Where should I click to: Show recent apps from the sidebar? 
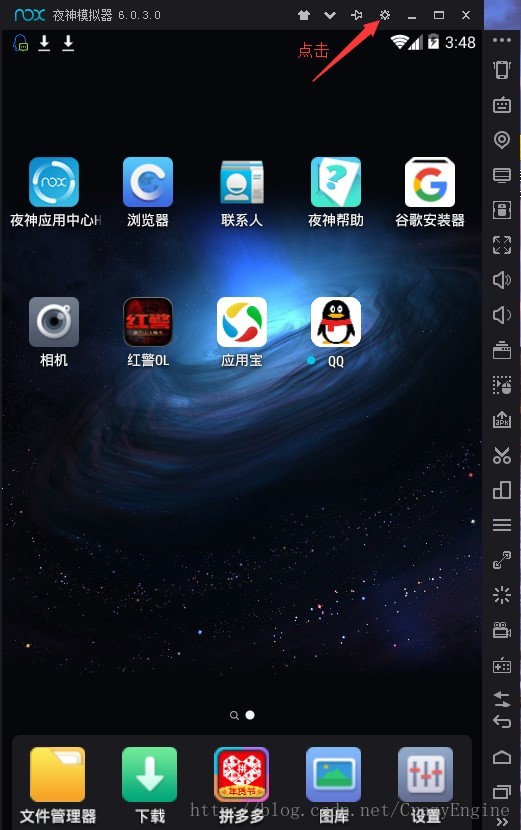(x=502, y=791)
